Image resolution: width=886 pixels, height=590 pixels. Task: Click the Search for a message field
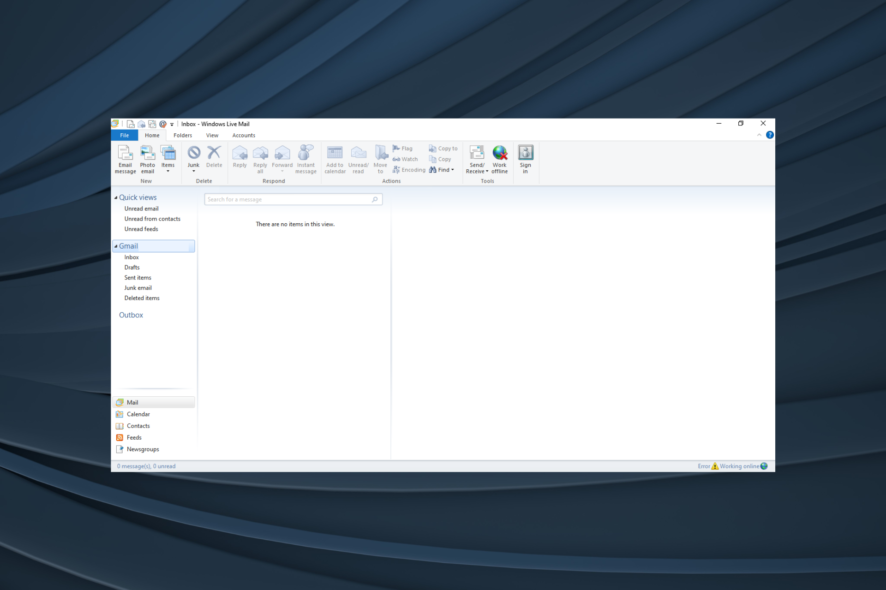pos(293,199)
